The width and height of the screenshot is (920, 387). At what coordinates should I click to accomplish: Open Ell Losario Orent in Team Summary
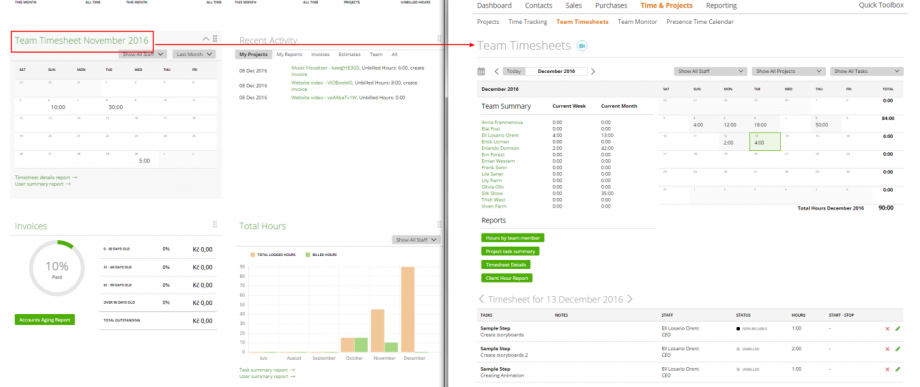[x=500, y=135]
